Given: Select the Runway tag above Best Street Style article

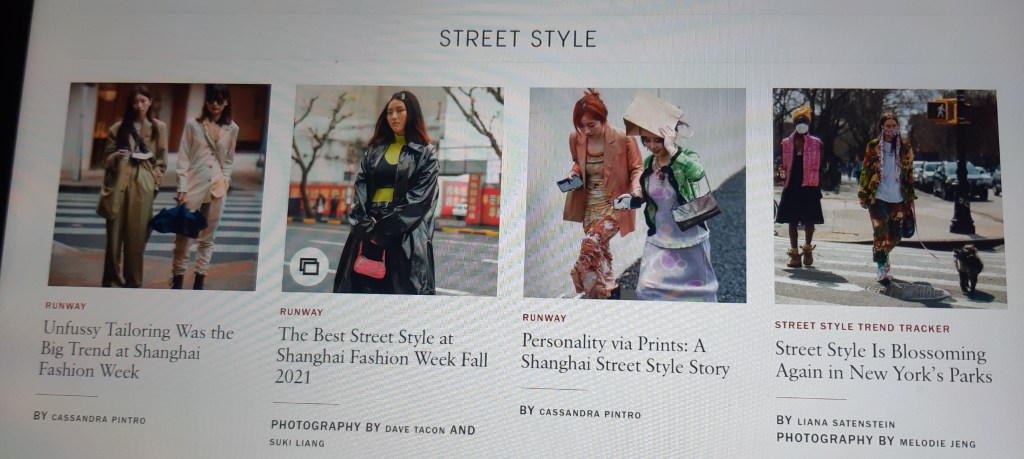Looking at the screenshot, I should point(301,312).
